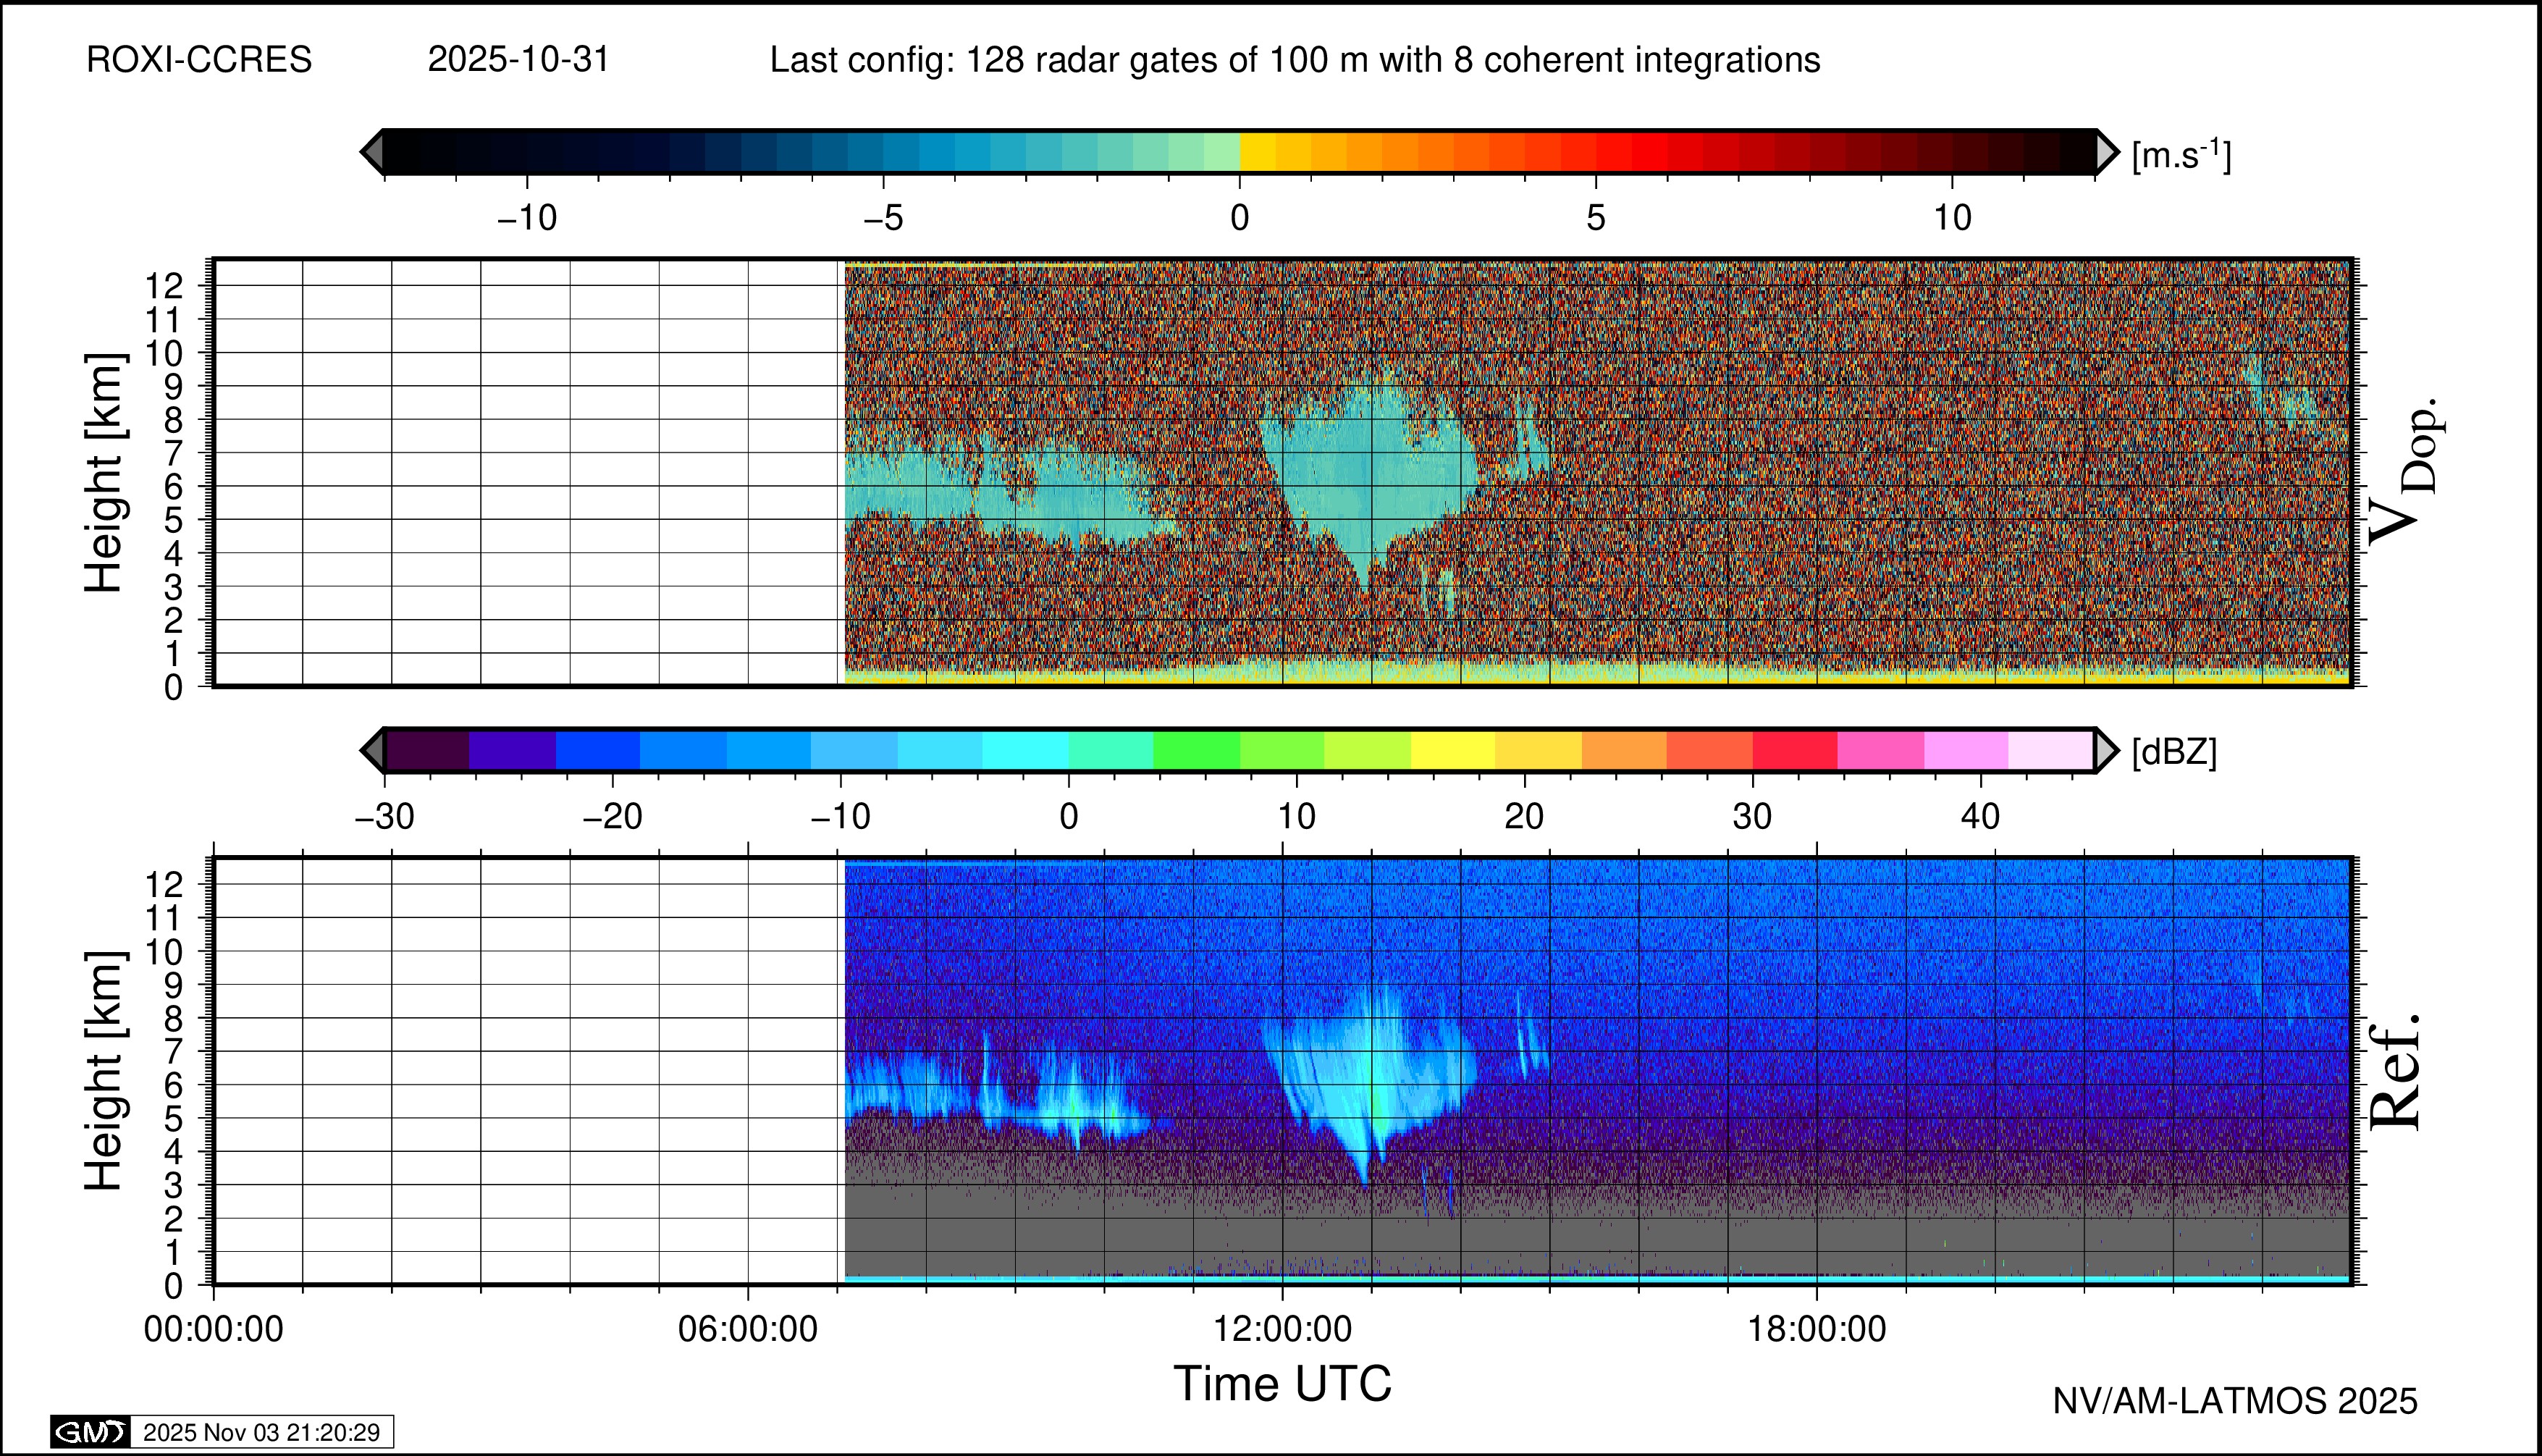
Task: Click bright green segment on dBZ colorbar
Action: [x=1196, y=750]
